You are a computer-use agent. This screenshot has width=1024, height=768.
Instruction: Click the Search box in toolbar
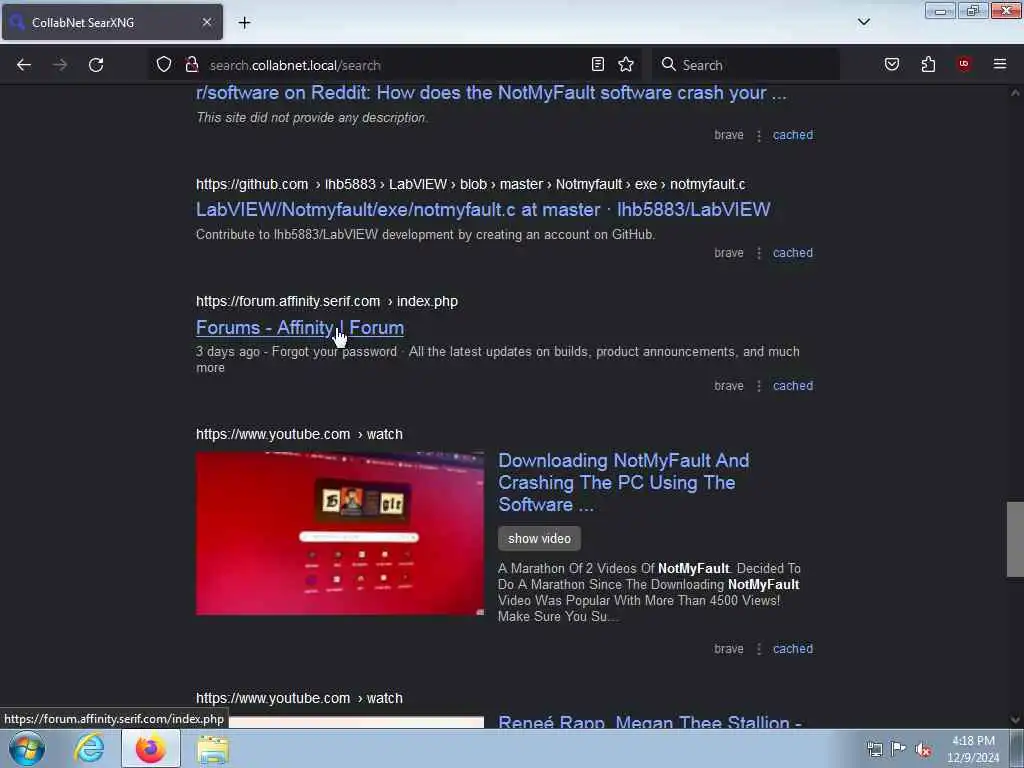(x=746, y=65)
